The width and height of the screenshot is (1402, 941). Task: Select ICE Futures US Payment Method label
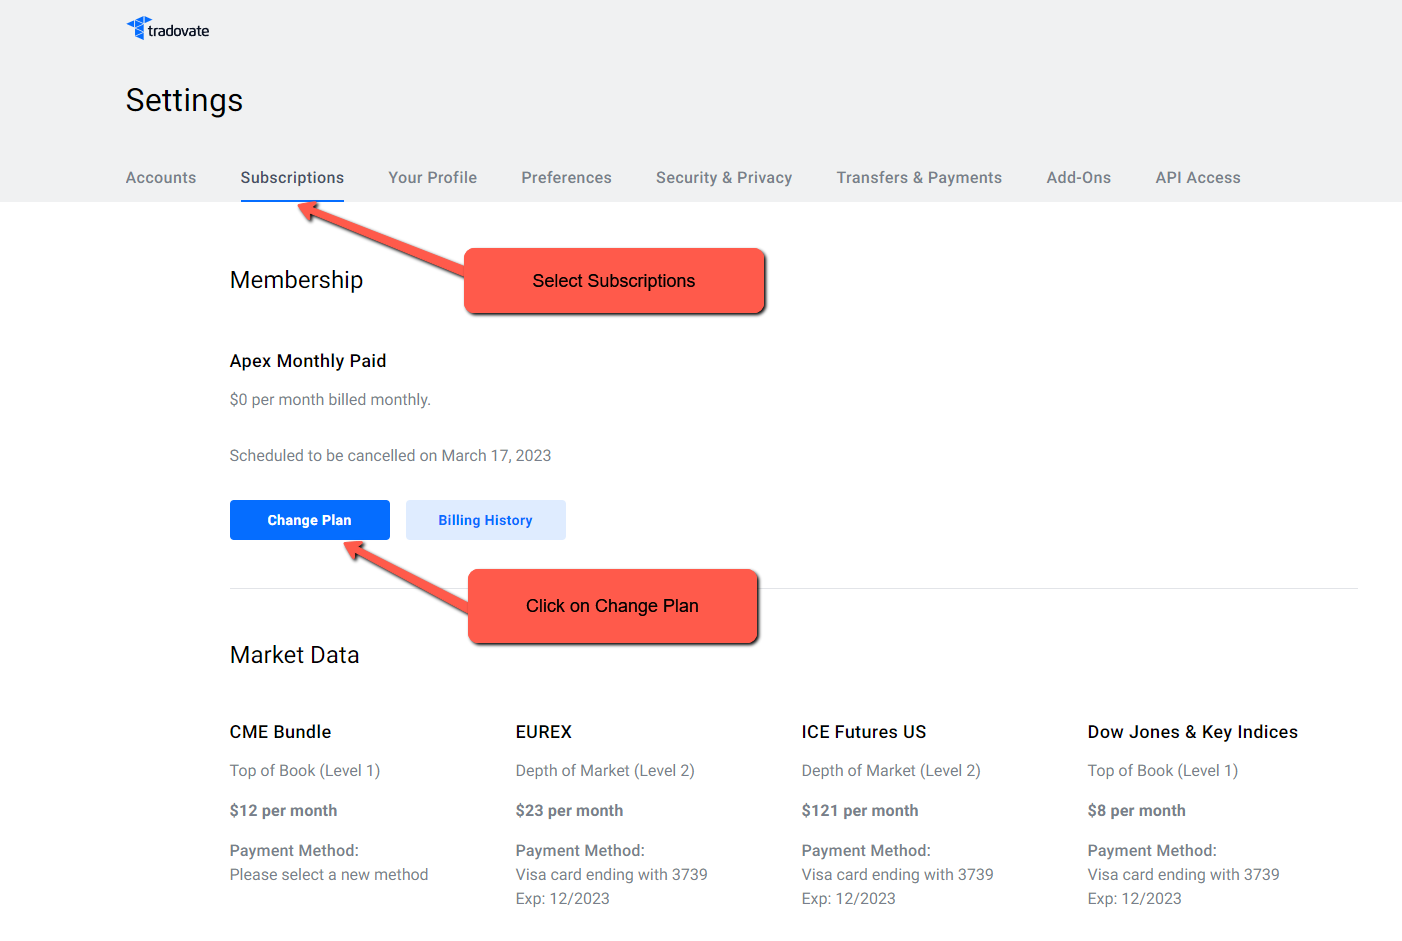[x=866, y=851]
